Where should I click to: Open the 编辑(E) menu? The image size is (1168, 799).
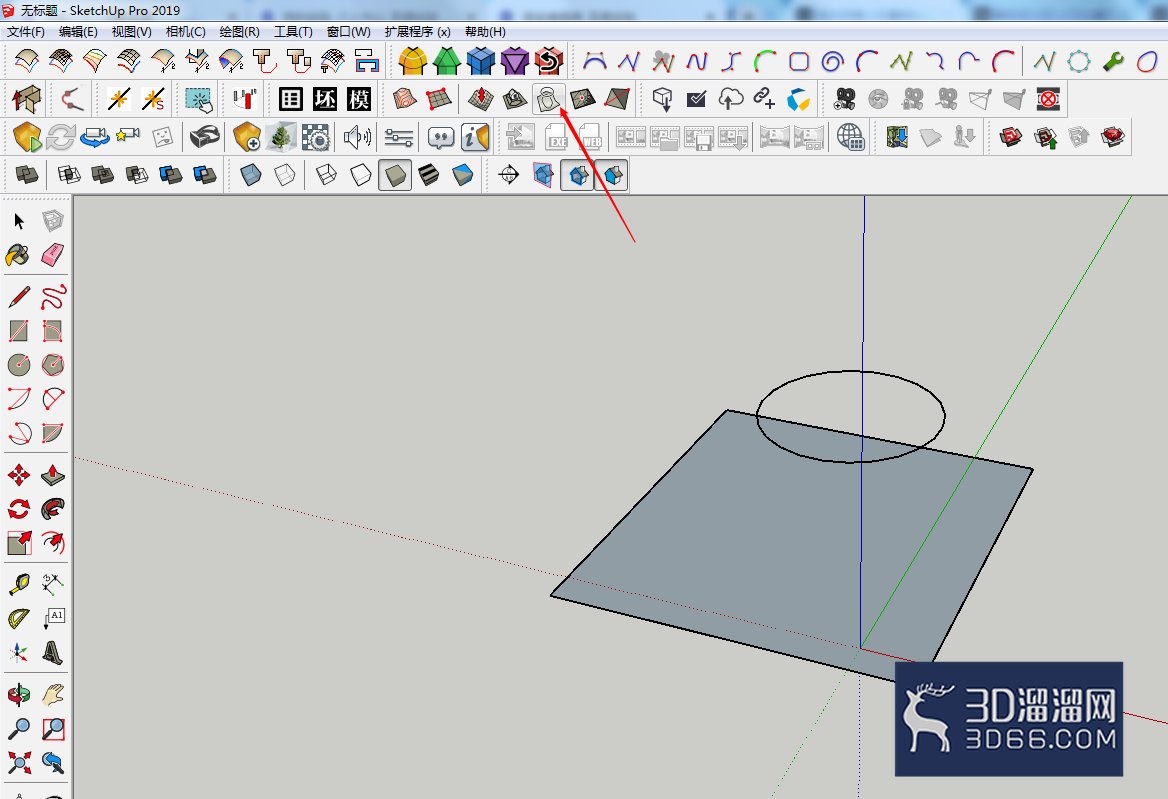click(x=78, y=31)
